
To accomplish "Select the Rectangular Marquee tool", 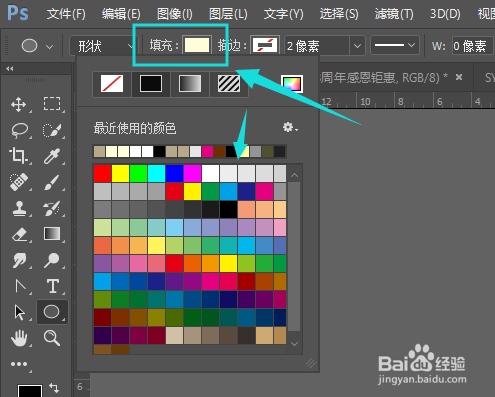I will (52, 104).
